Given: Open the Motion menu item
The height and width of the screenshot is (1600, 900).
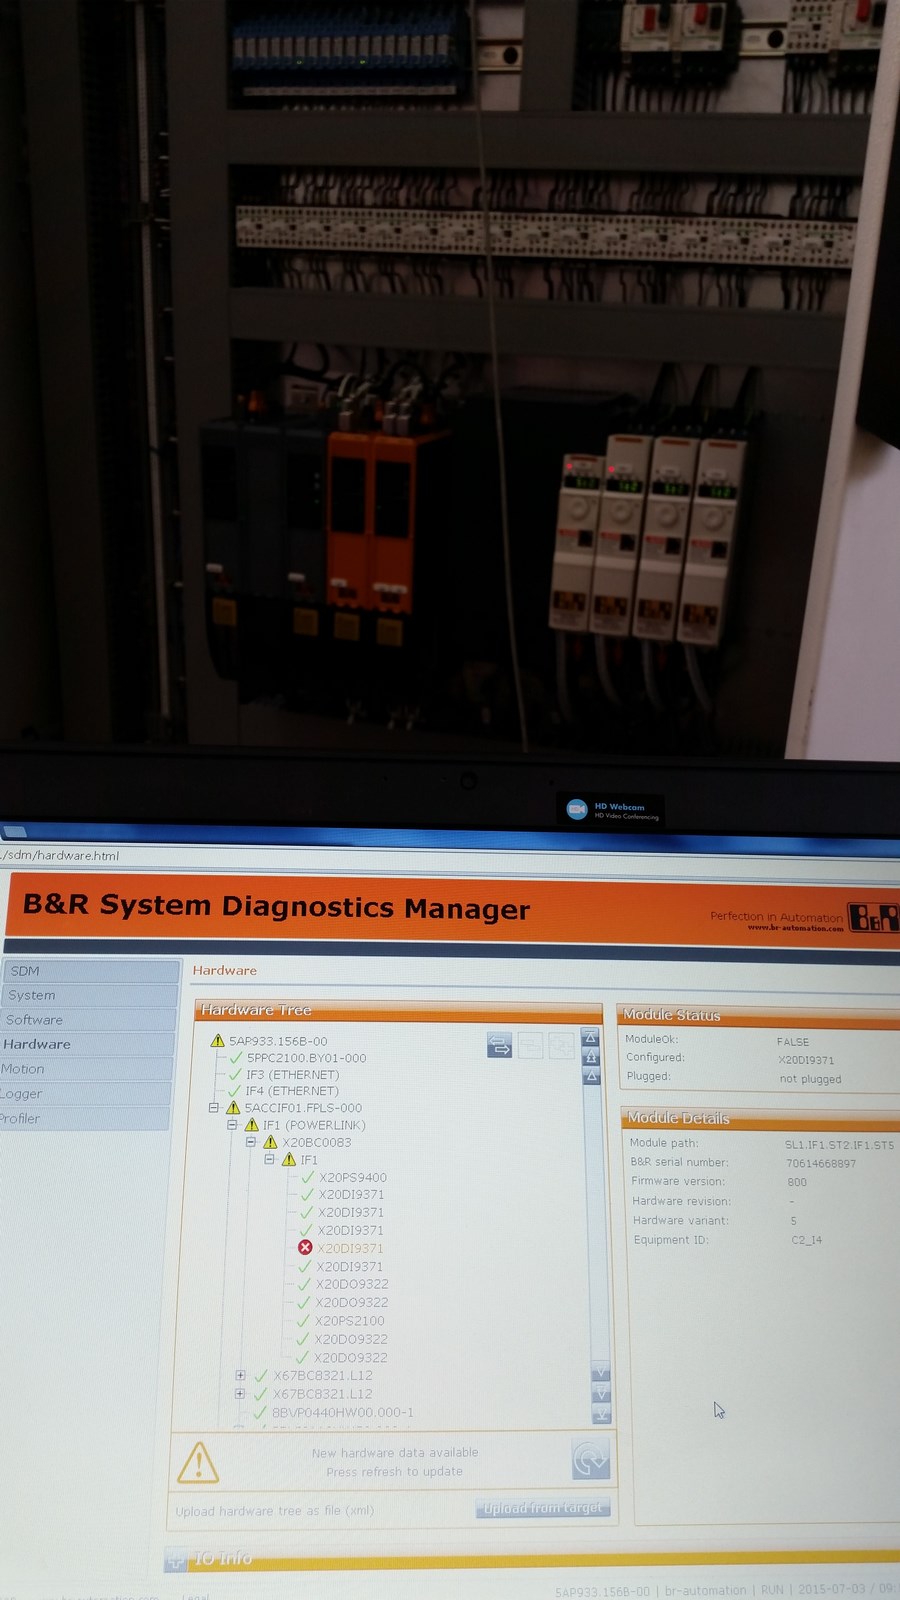Looking at the screenshot, I should (x=85, y=1069).
